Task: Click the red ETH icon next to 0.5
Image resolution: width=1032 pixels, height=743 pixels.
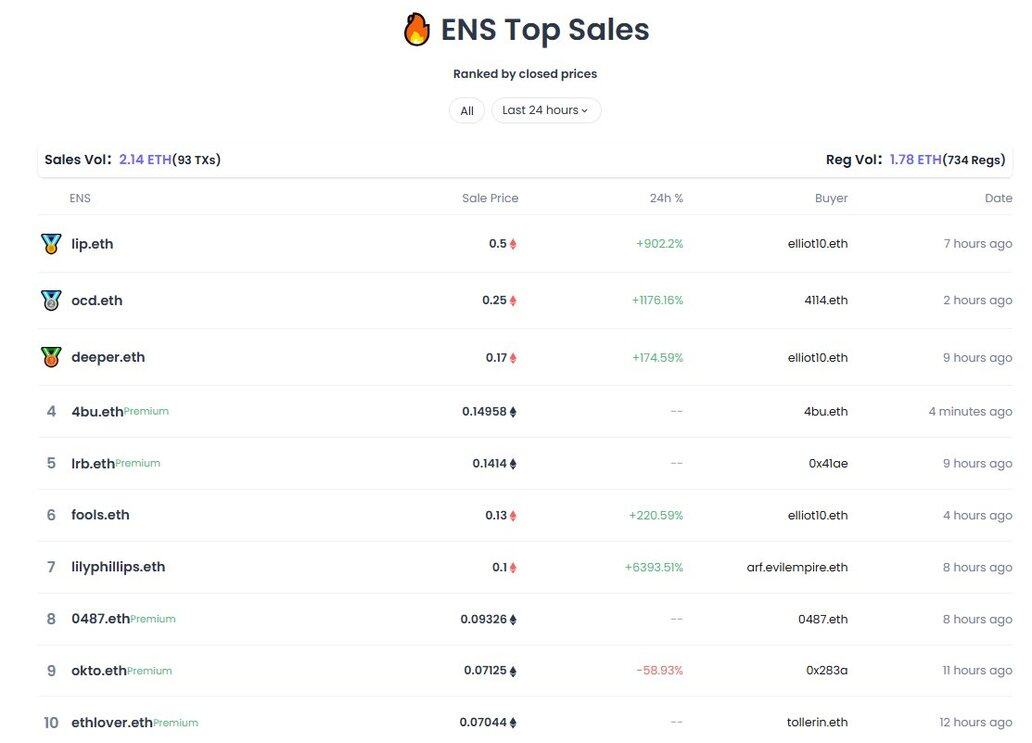Action: click(x=513, y=244)
